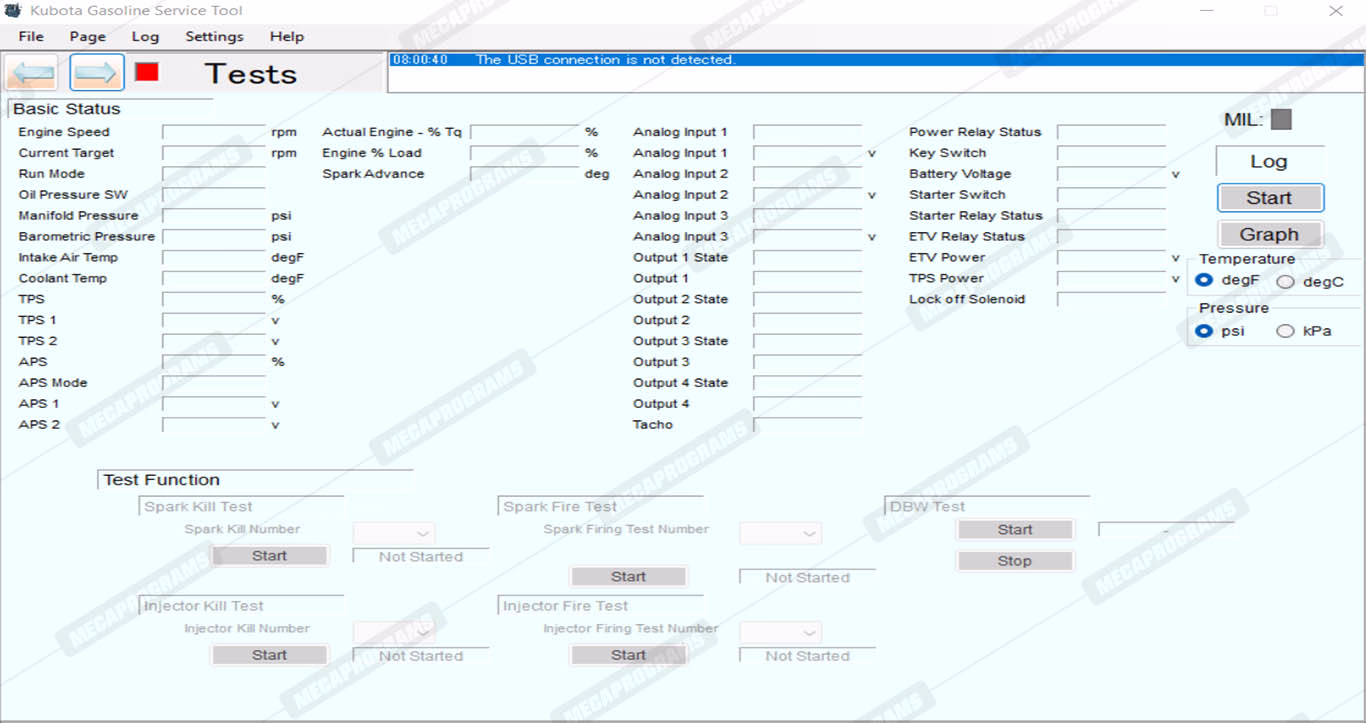Click the red stop square icon
This screenshot has width=1366, height=723.
147,72
